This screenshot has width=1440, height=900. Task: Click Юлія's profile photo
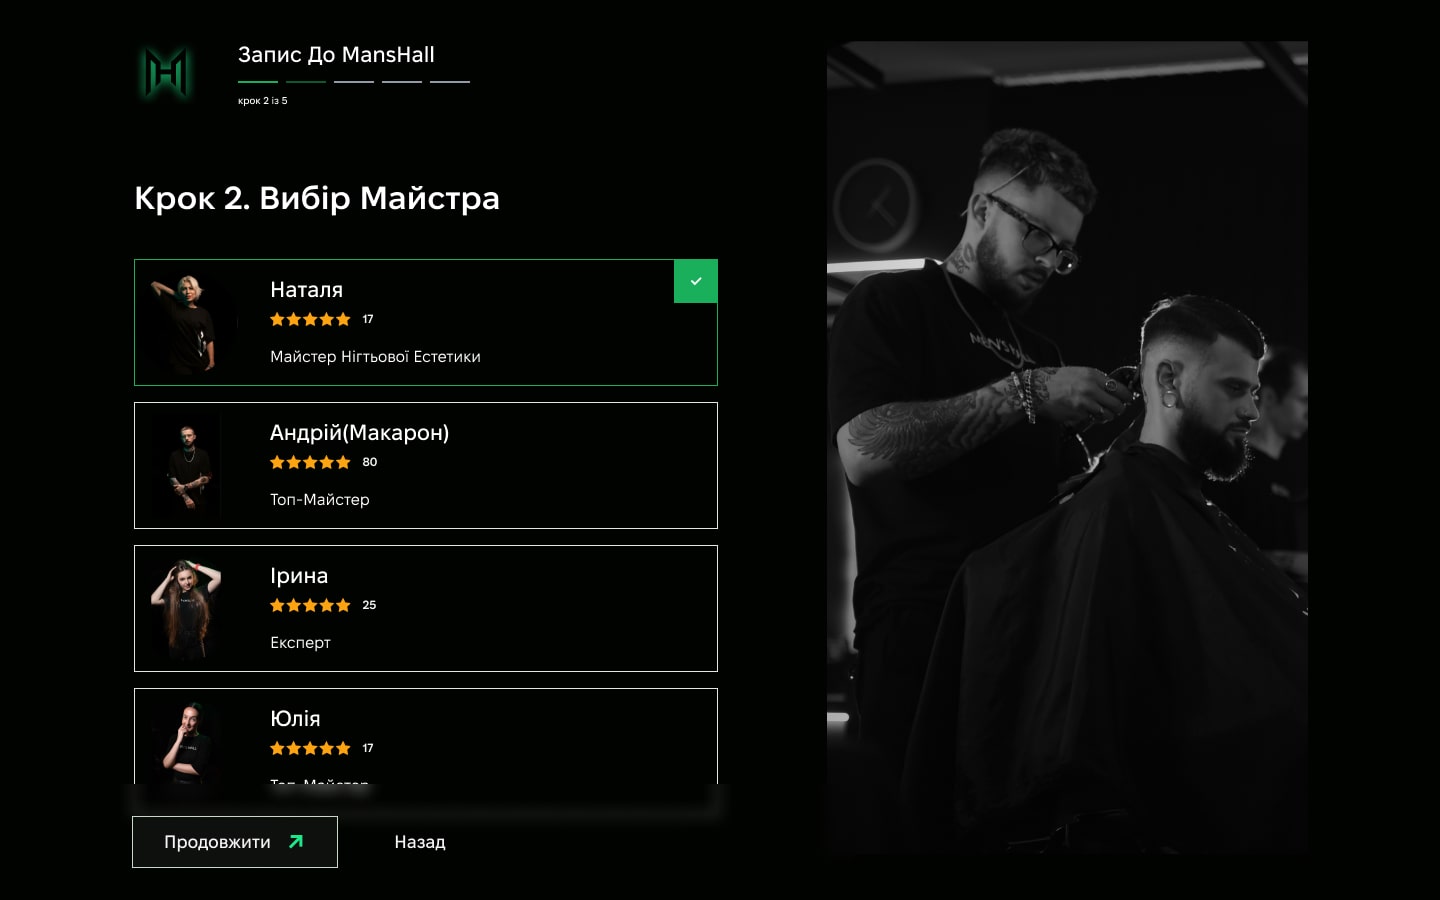[x=186, y=741]
